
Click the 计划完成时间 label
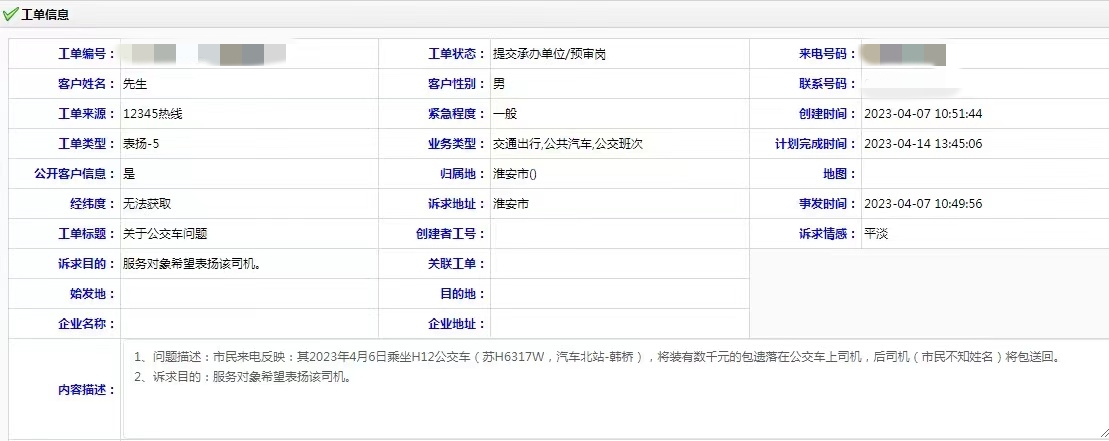coord(815,144)
